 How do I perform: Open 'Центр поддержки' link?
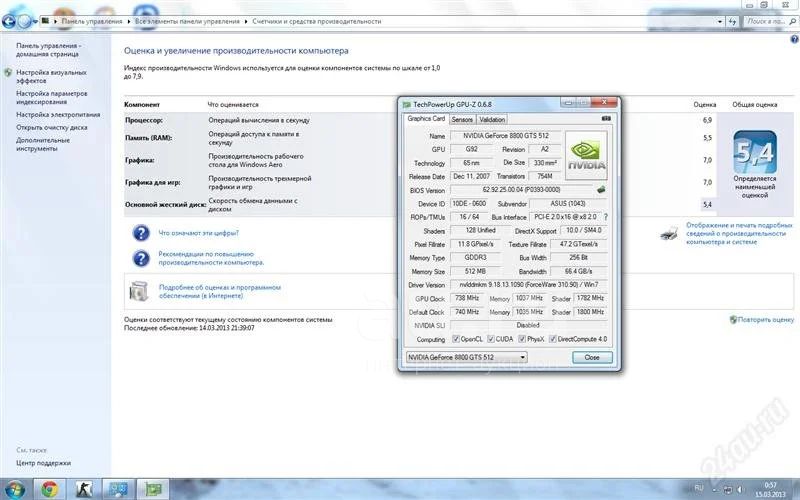[x=43, y=463]
